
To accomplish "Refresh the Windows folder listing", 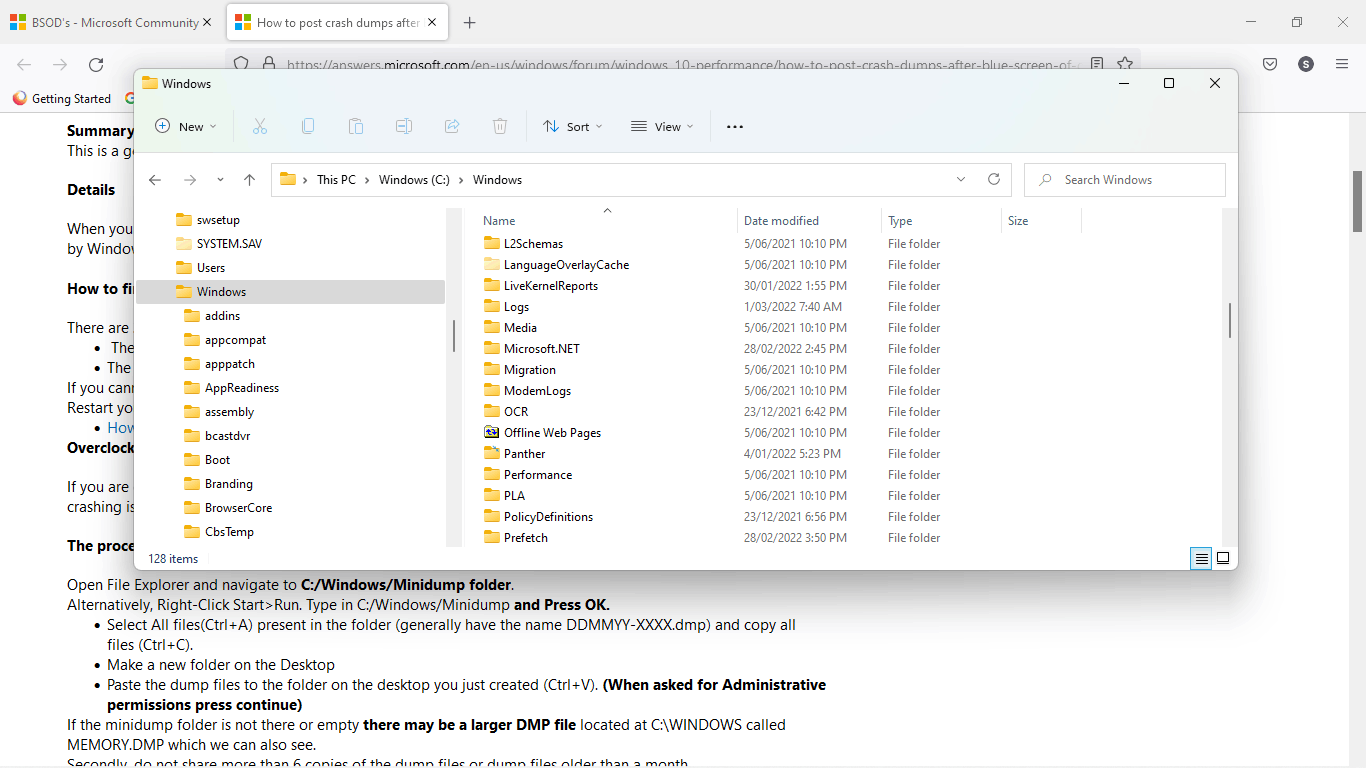I will point(994,180).
